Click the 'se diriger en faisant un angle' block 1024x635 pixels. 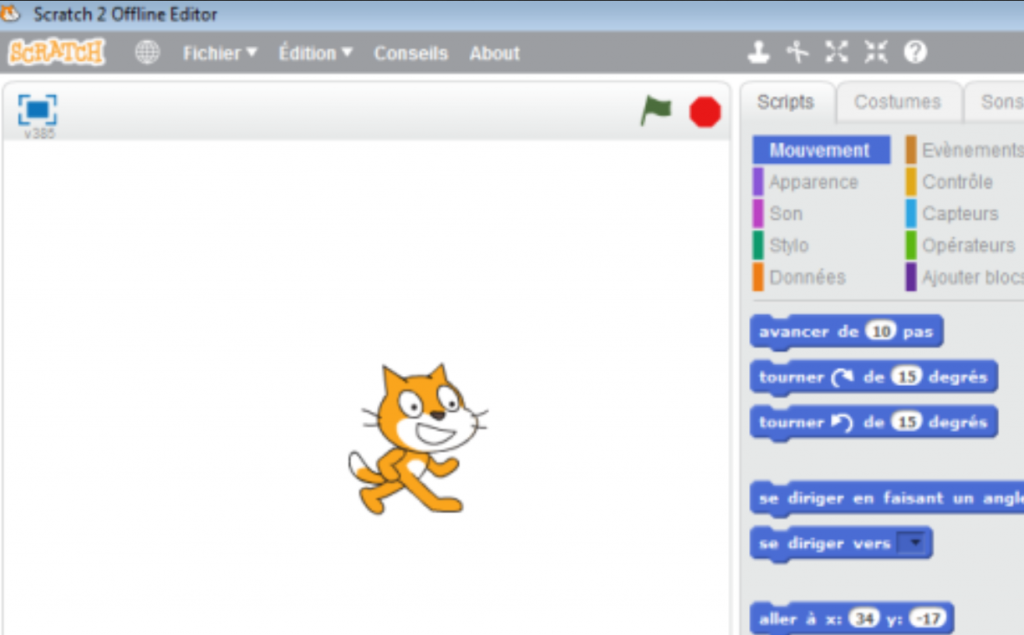coord(887,498)
